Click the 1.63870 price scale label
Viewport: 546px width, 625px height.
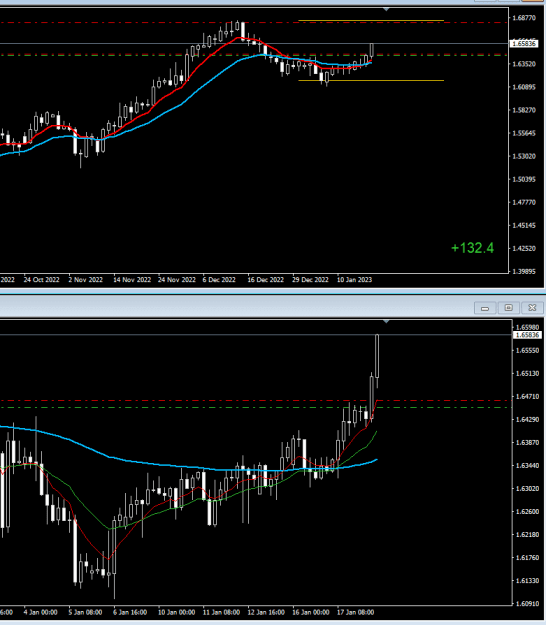click(527, 443)
